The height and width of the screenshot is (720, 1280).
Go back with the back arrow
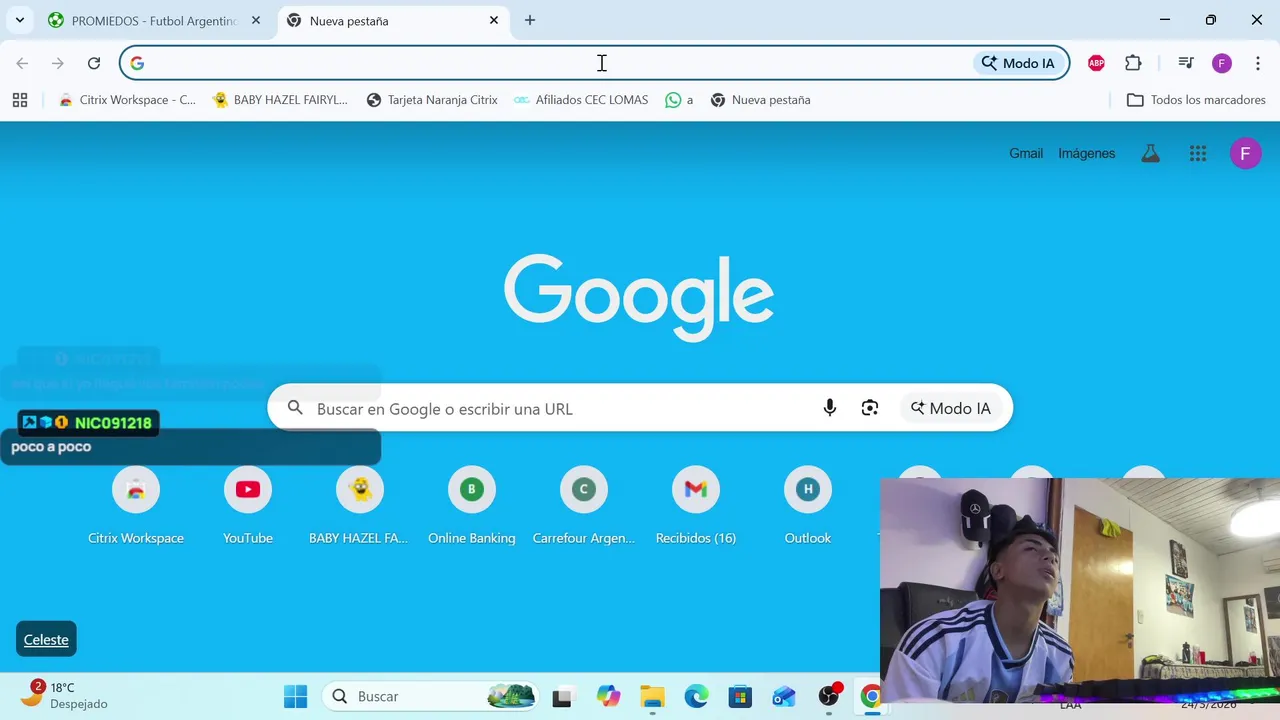[22, 63]
